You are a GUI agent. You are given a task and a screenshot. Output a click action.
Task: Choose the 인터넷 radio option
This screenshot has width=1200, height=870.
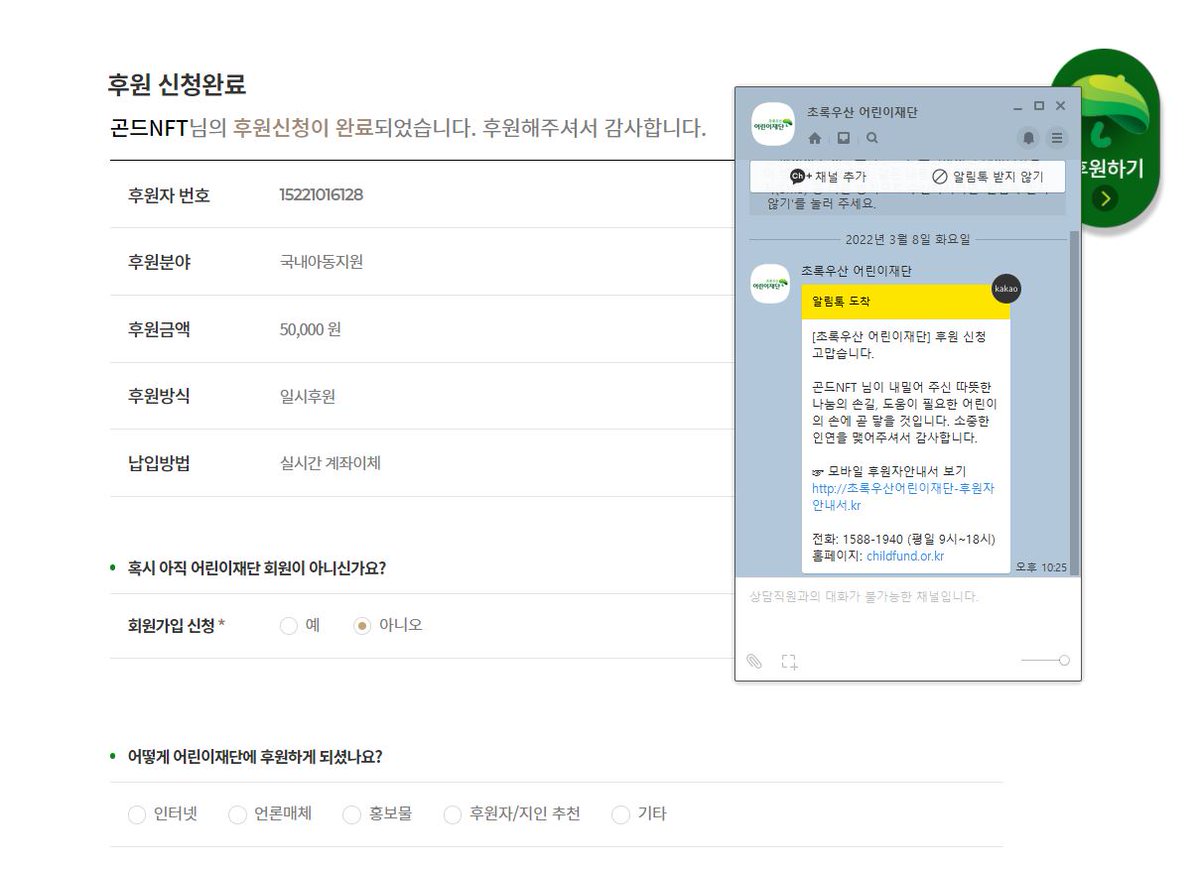coord(137,815)
